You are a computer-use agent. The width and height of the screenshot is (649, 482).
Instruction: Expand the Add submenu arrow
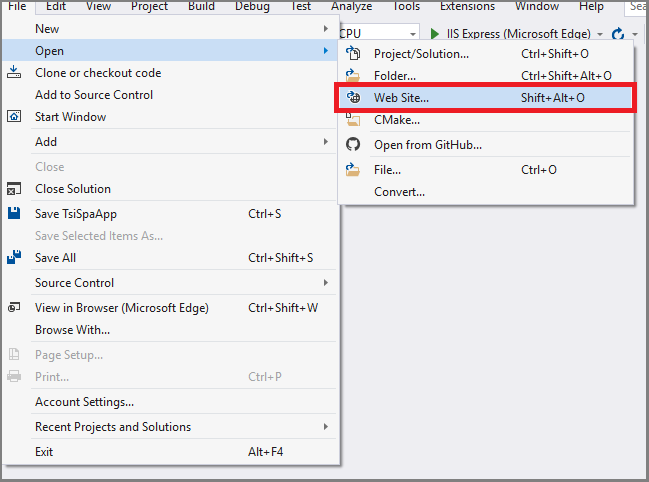tap(326, 141)
